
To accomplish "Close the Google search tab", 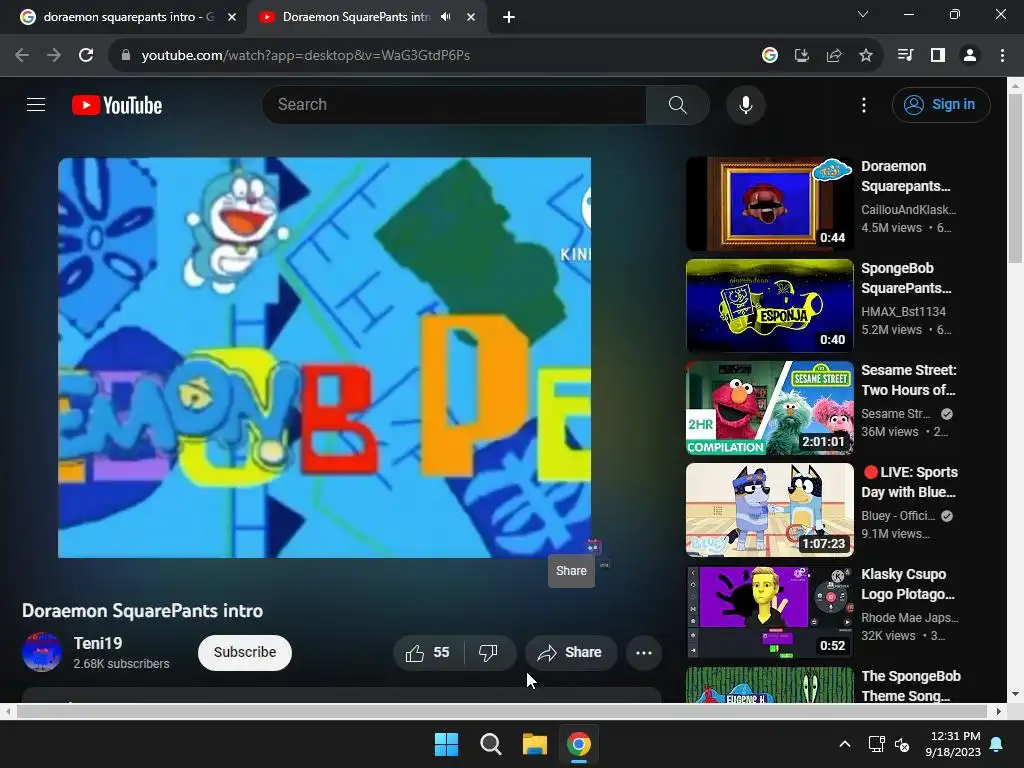I will (232, 18).
